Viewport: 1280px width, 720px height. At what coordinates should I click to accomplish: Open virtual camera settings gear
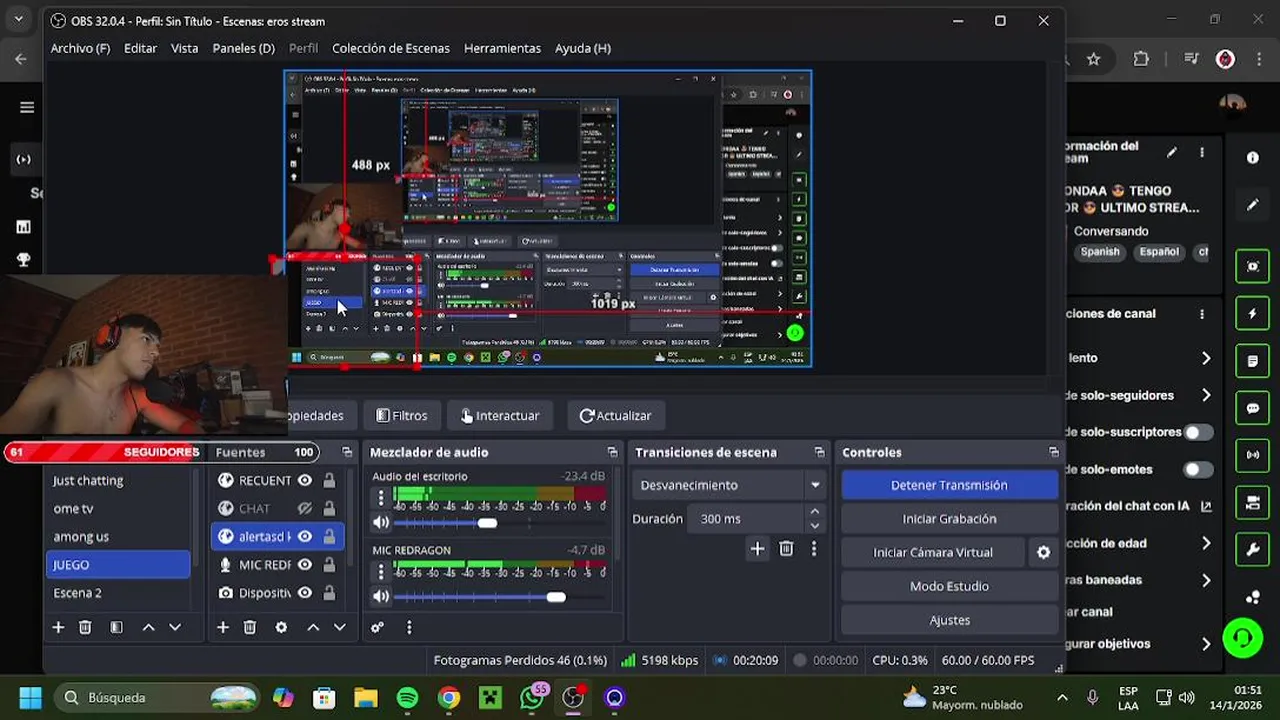pos(1043,552)
